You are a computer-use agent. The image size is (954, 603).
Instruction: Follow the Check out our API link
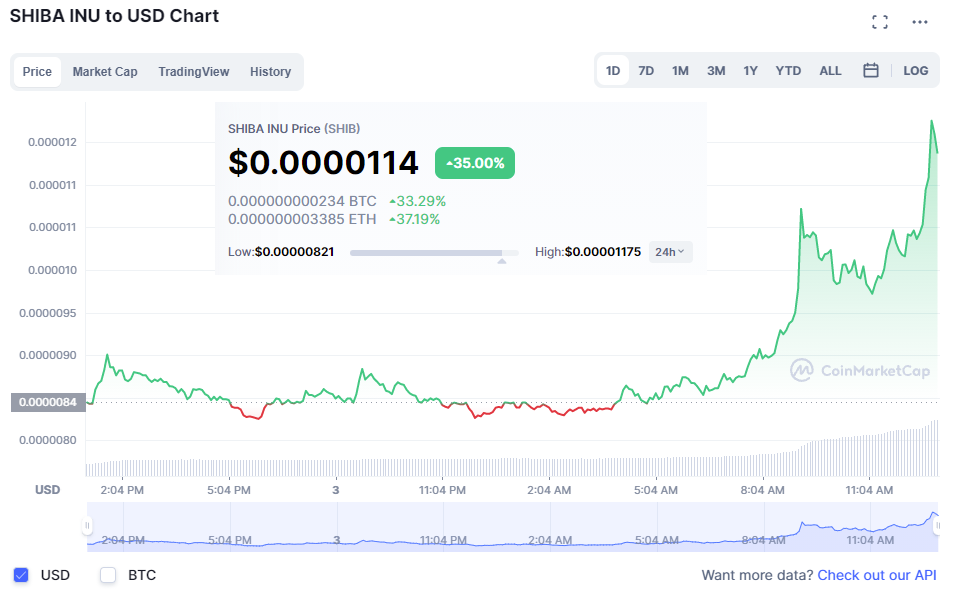877,575
